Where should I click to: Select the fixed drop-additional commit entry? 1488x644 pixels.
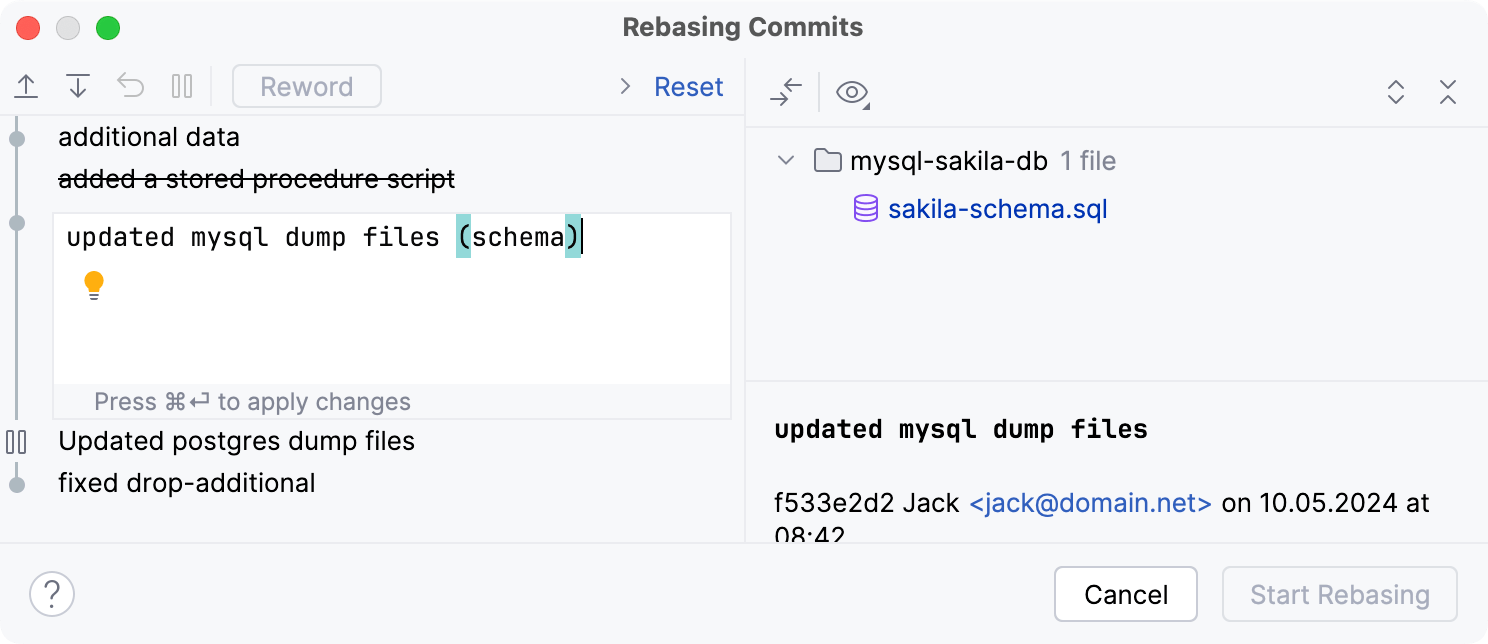tap(187, 483)
